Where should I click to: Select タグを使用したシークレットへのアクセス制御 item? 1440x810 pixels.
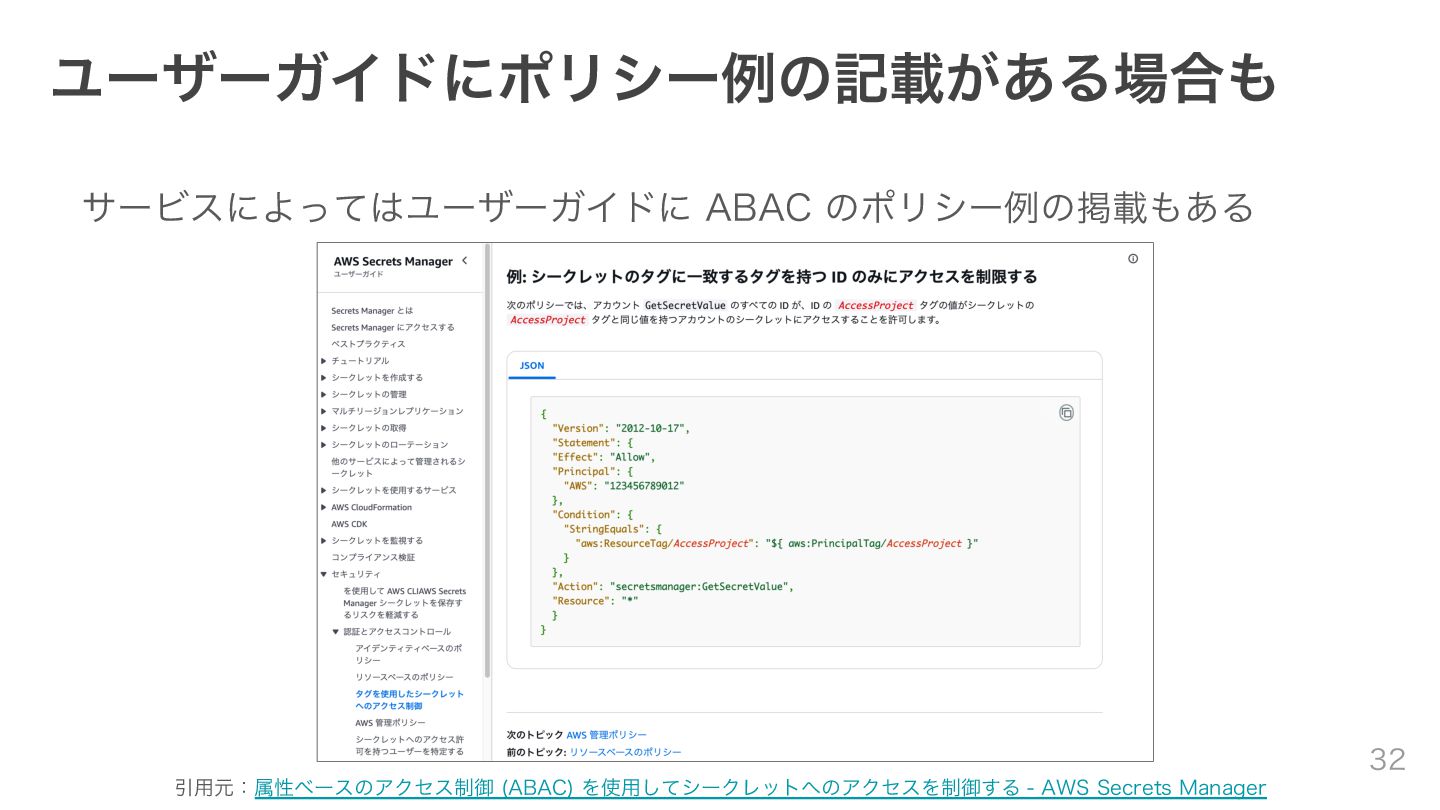(409, 700)
